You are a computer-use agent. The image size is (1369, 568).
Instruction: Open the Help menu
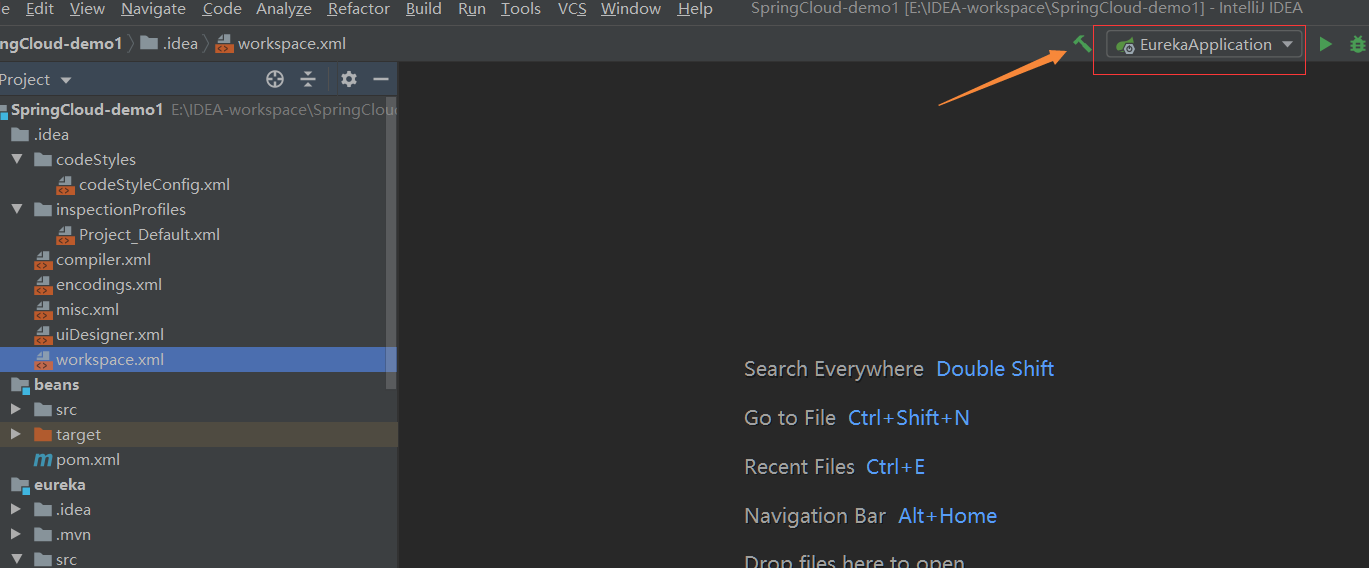coord(695,9)
